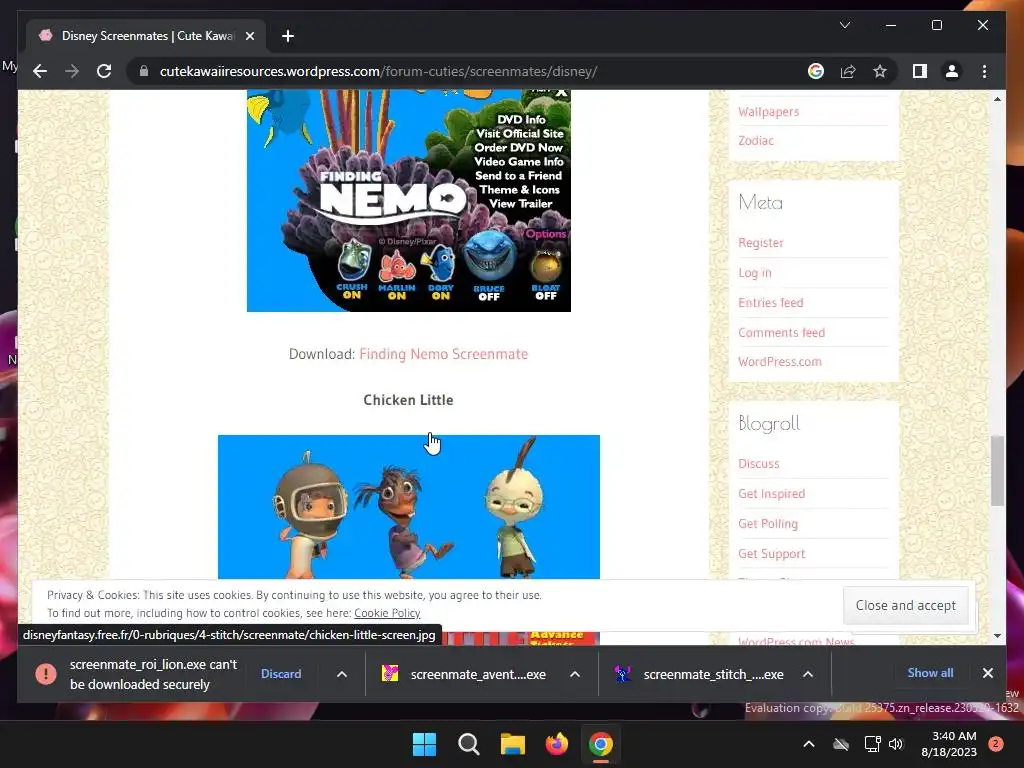The image size is (1024, 768).
Task: Click the scrollbar up arrow
Action: (997, 99)
